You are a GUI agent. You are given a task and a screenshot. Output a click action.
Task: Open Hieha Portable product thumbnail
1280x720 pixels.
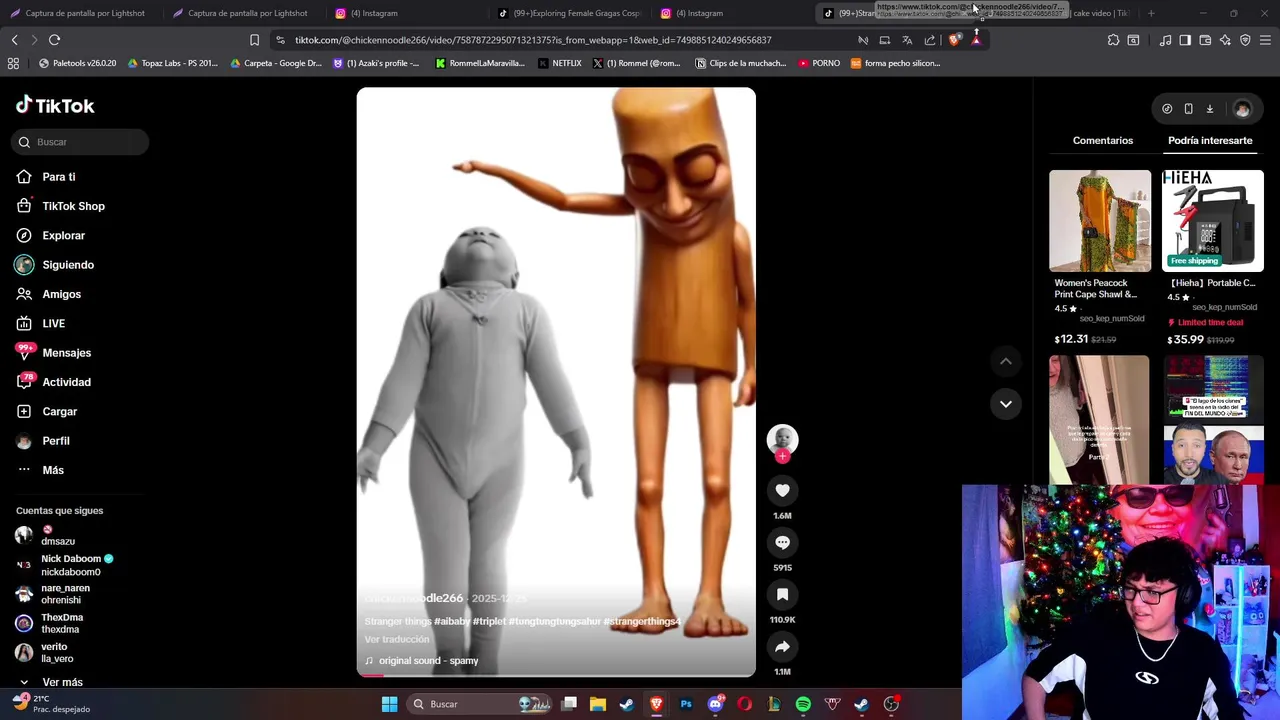[x=1213, y=221]
